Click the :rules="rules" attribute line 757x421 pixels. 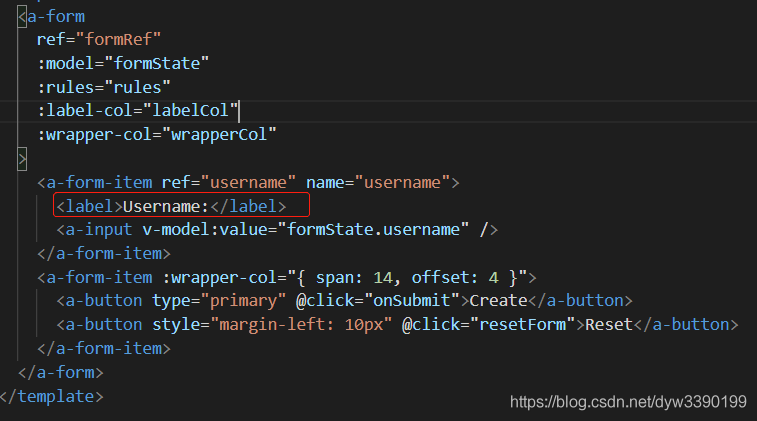104,87
